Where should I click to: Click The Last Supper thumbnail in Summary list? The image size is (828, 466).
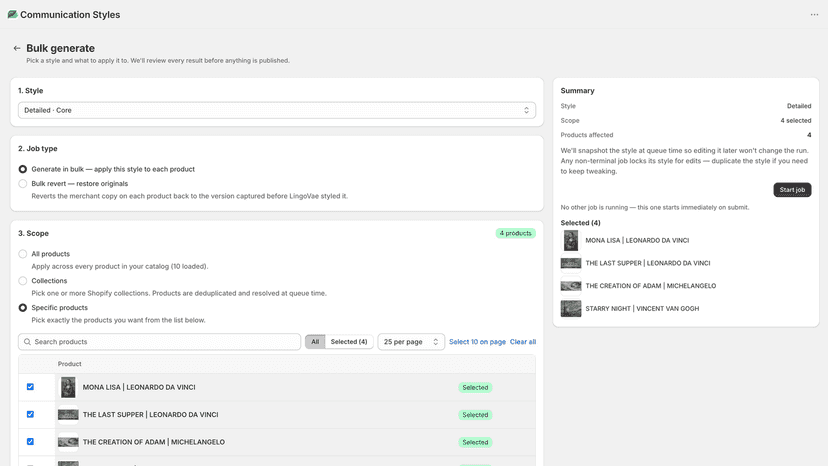point(571,263)
